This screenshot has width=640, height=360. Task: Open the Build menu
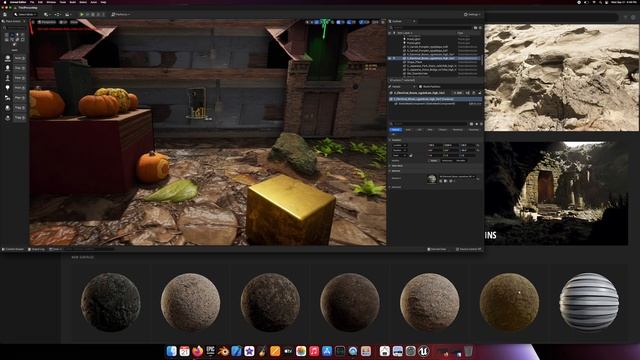(x=73, y=2)
